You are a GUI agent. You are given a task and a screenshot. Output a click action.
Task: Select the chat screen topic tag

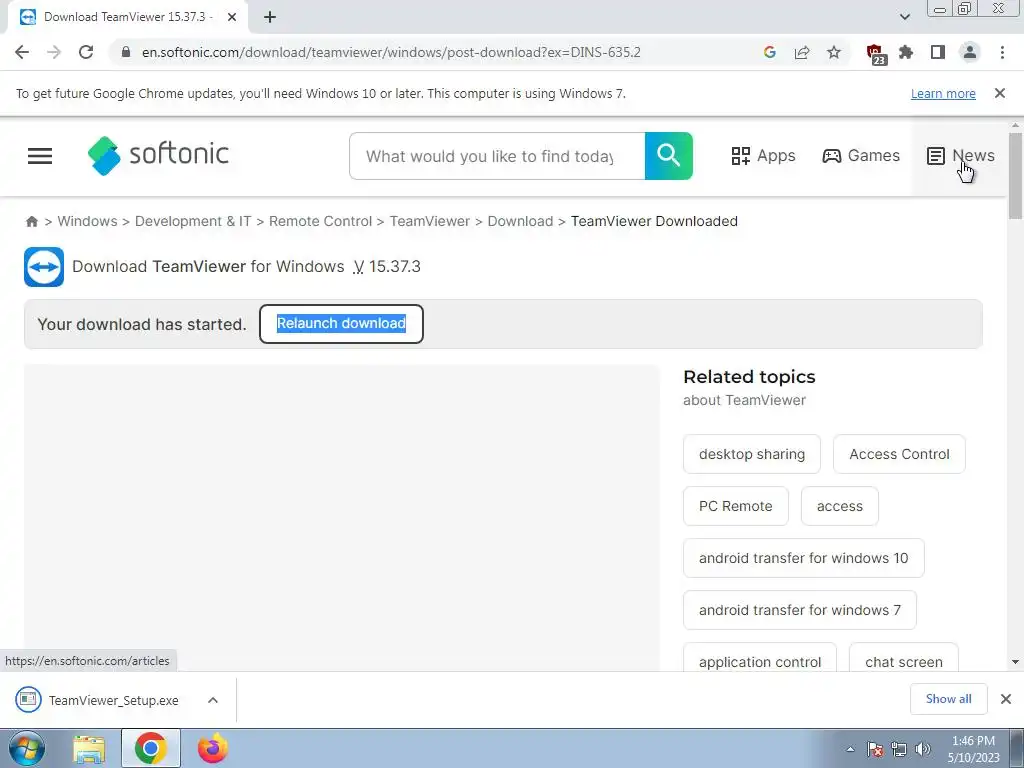[x=903, y=658]
